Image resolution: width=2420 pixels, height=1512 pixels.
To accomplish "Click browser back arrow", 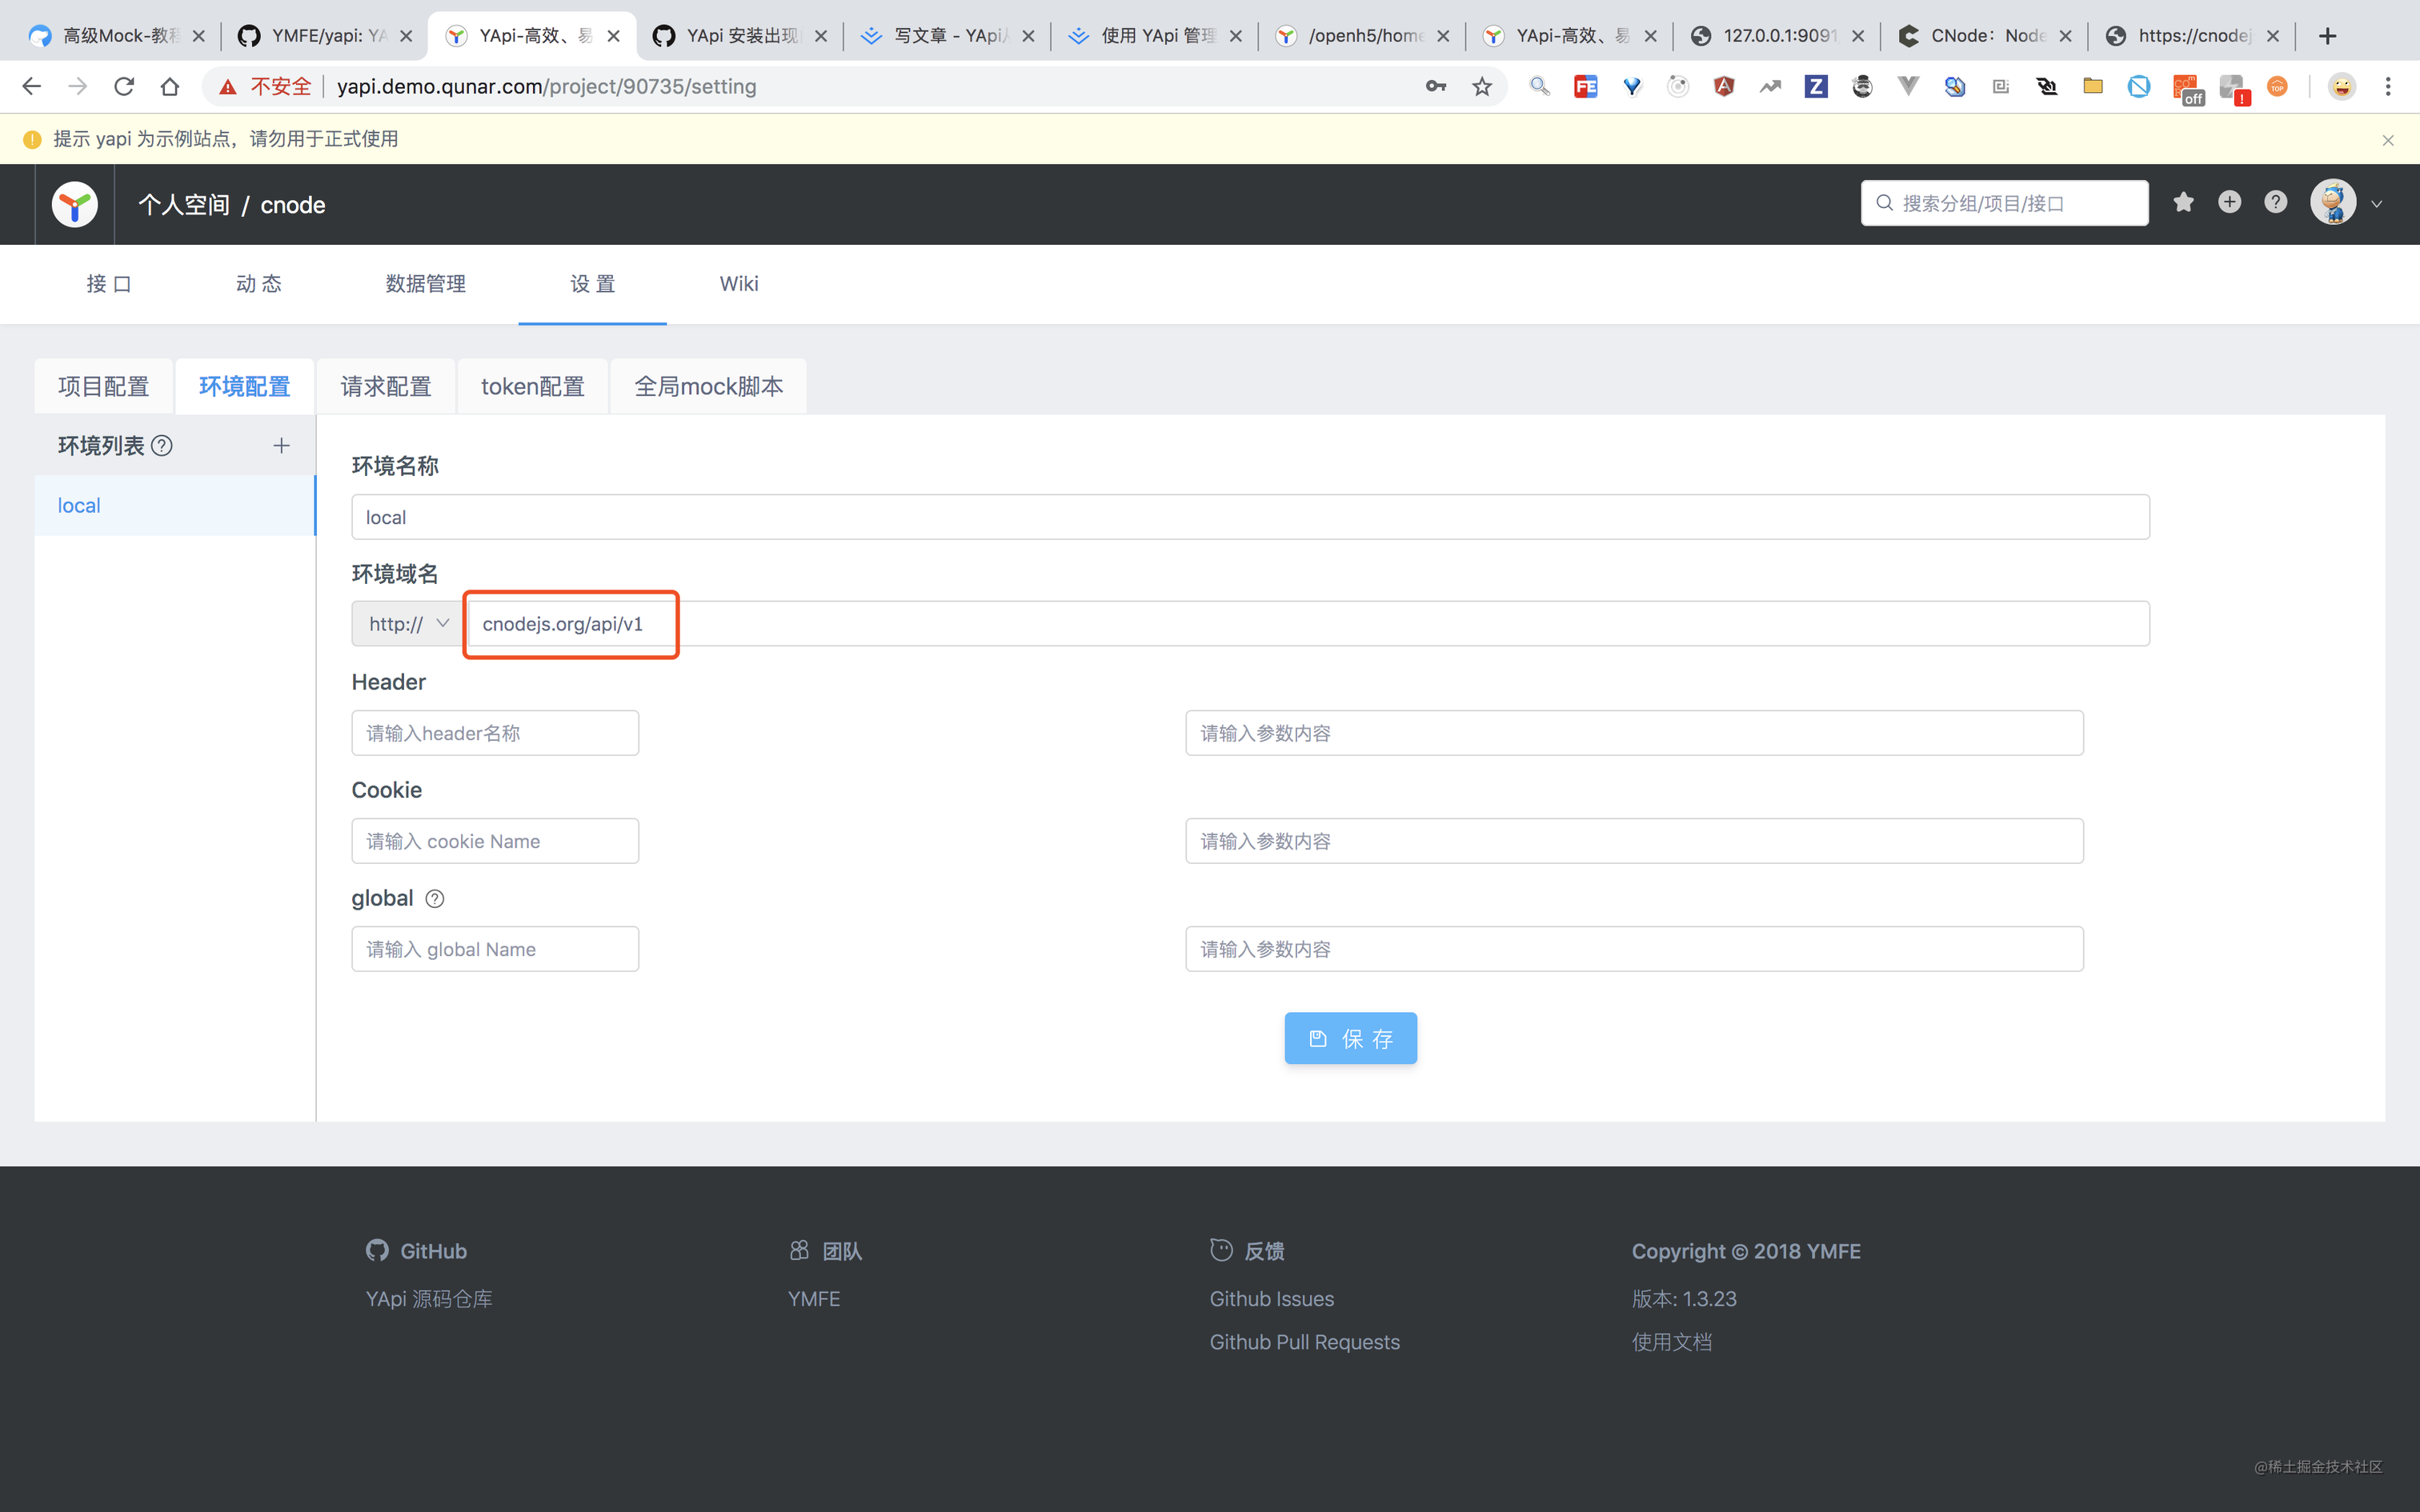I will (32, 87).
